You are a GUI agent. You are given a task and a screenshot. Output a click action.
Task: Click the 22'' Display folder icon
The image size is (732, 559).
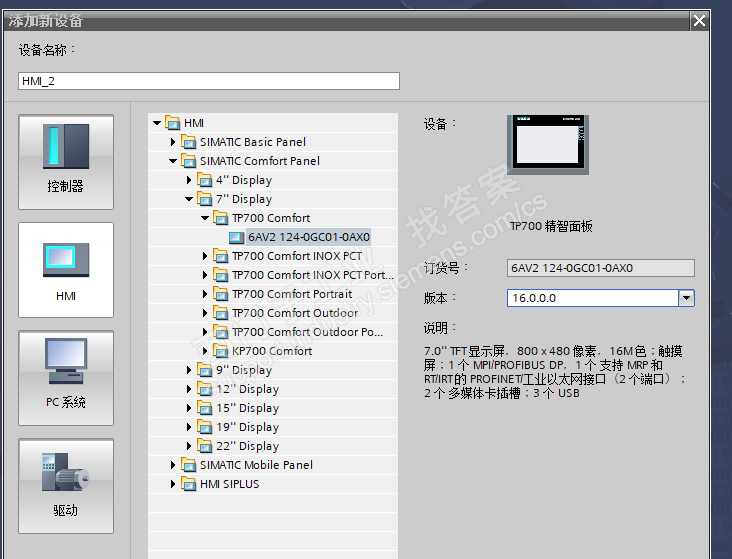click(x=204, y=446)
